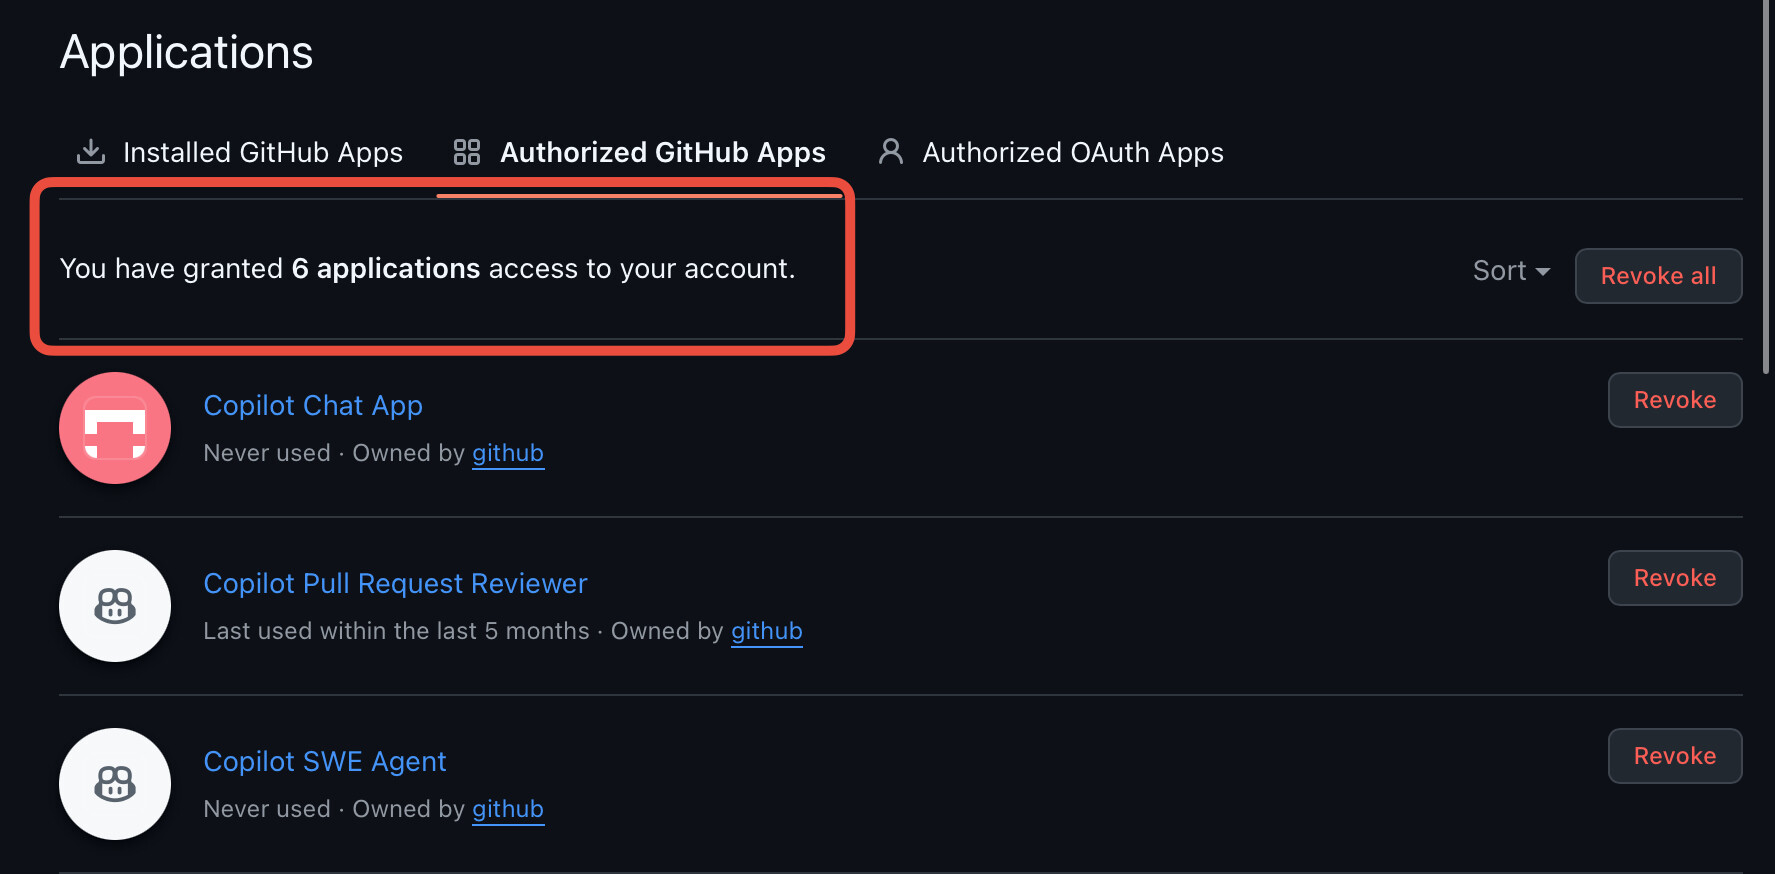This screenshot has height=874, width=1775.
Task: Click the Copilot Pull Request Reviewer avatar
Action: [115, 606]
